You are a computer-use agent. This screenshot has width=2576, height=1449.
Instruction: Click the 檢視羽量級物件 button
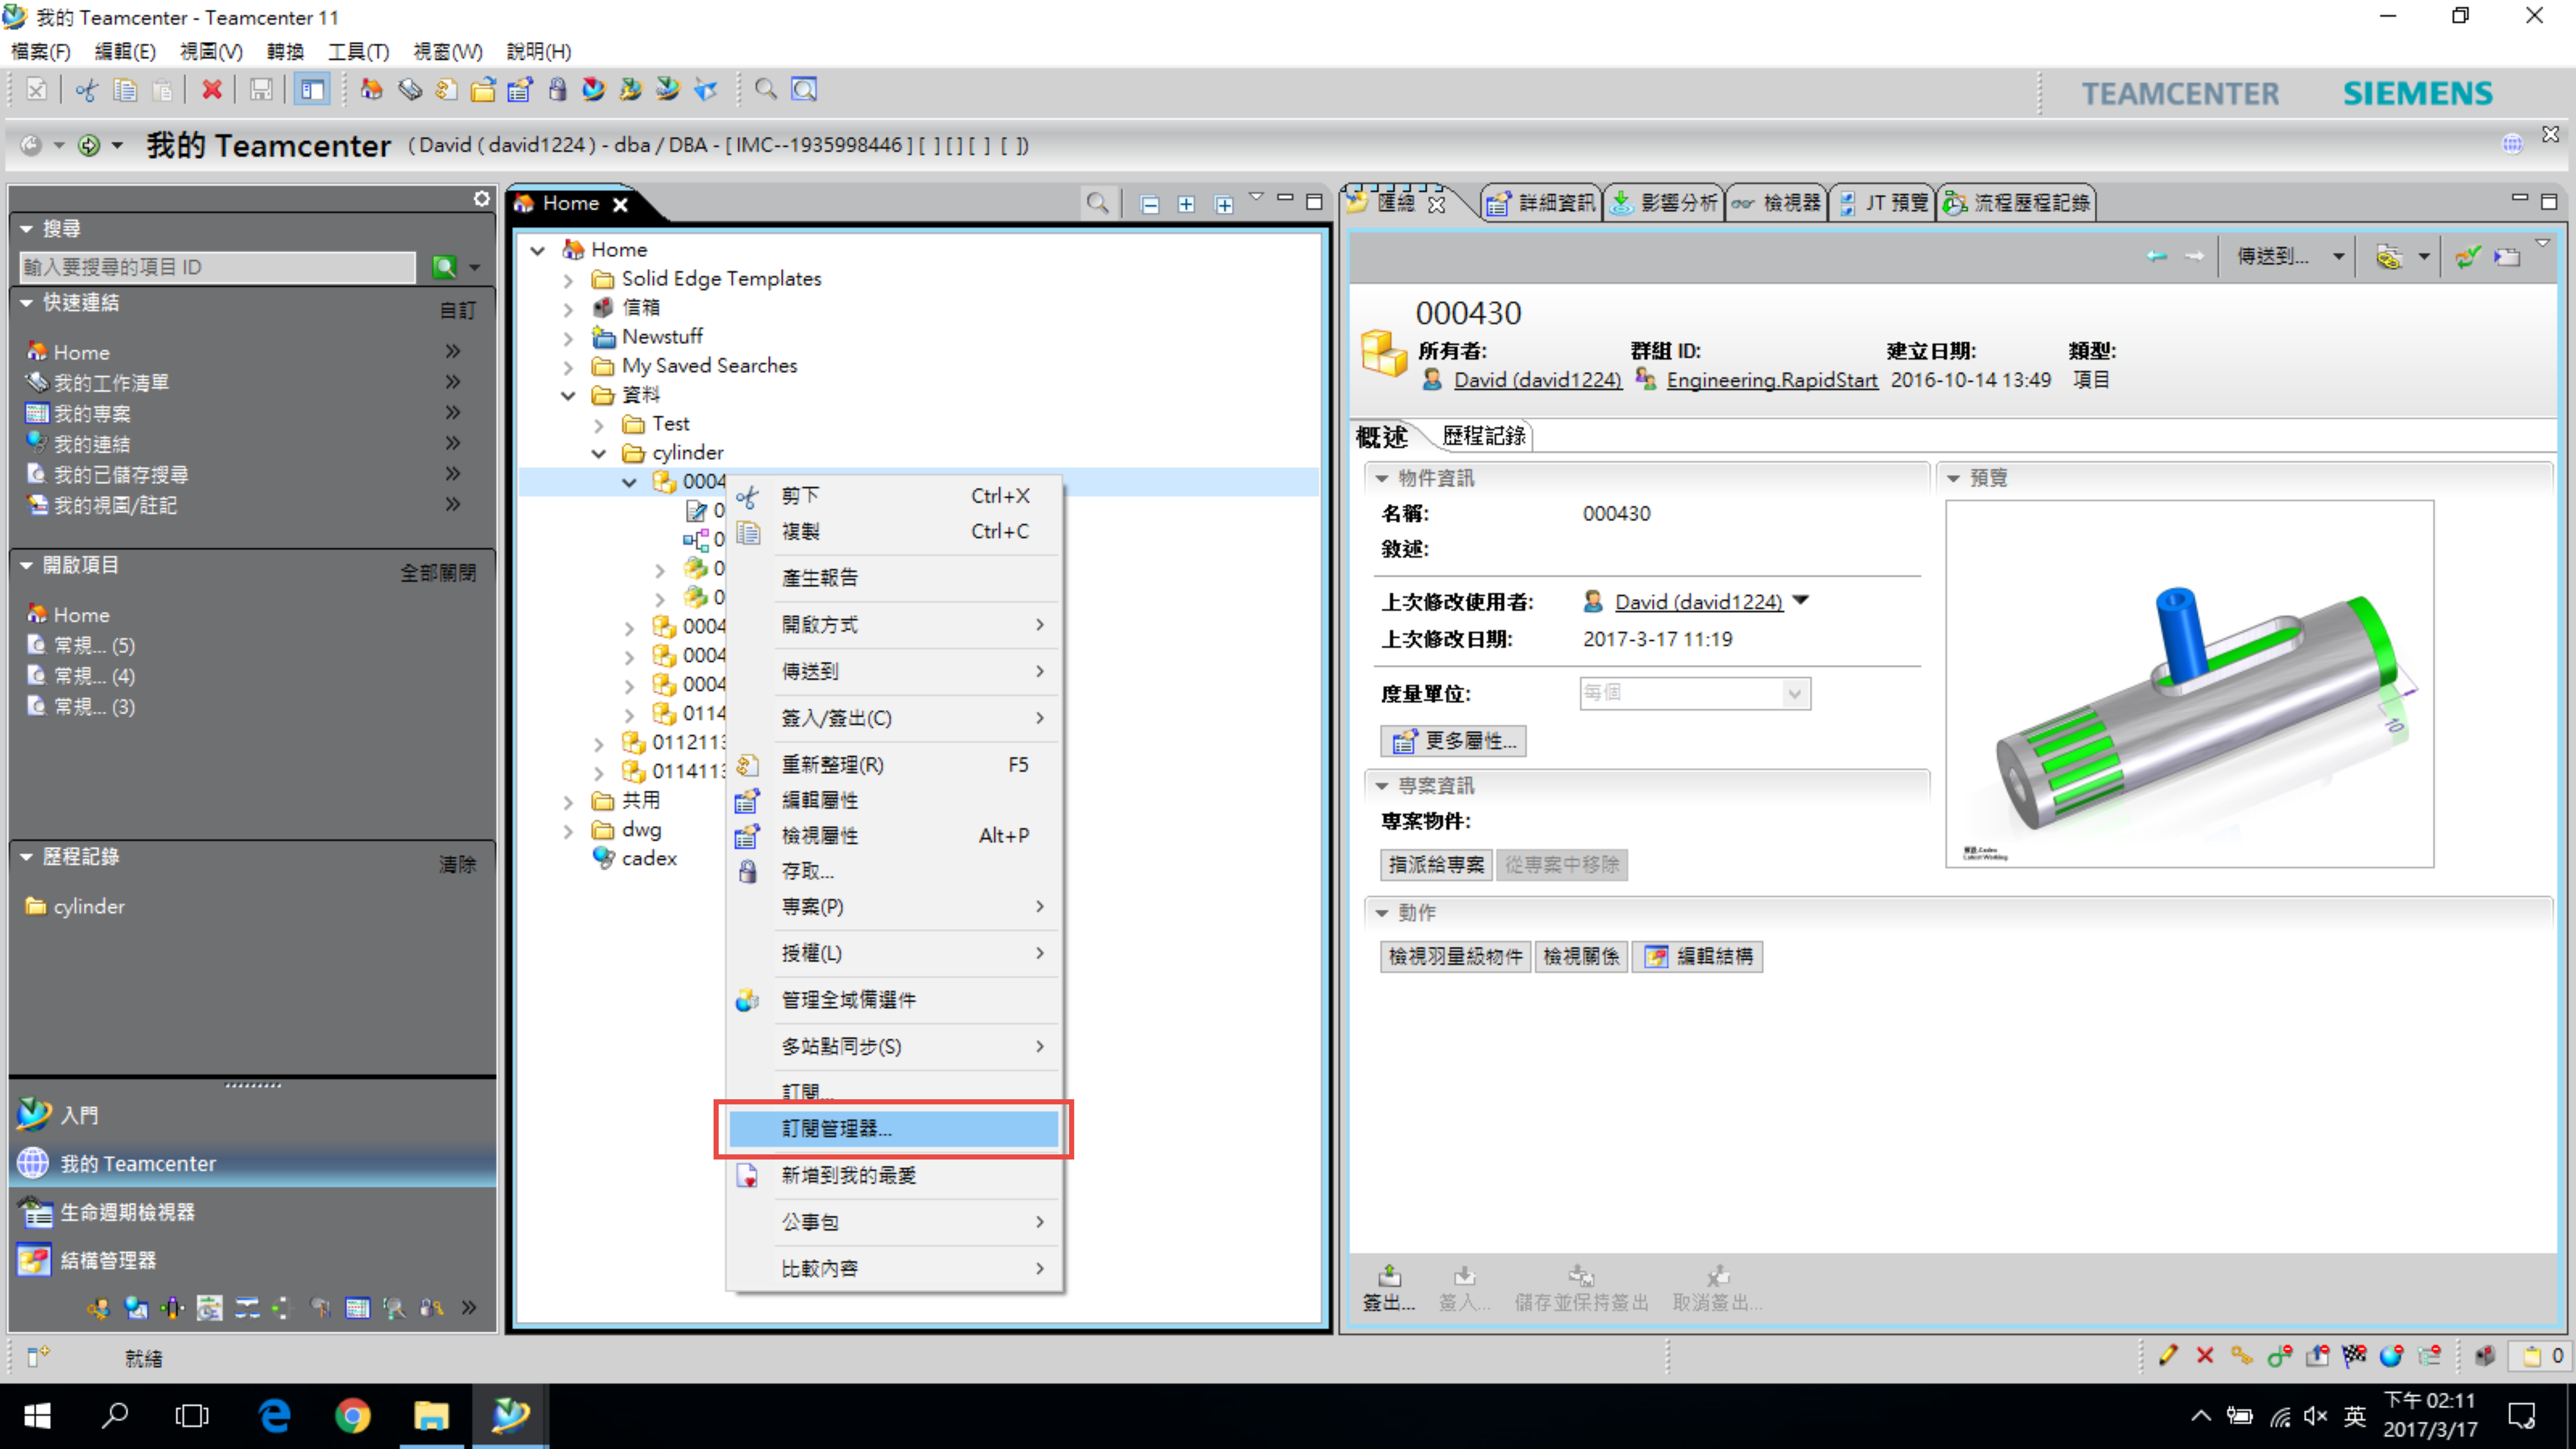(x=1455, y=957)
